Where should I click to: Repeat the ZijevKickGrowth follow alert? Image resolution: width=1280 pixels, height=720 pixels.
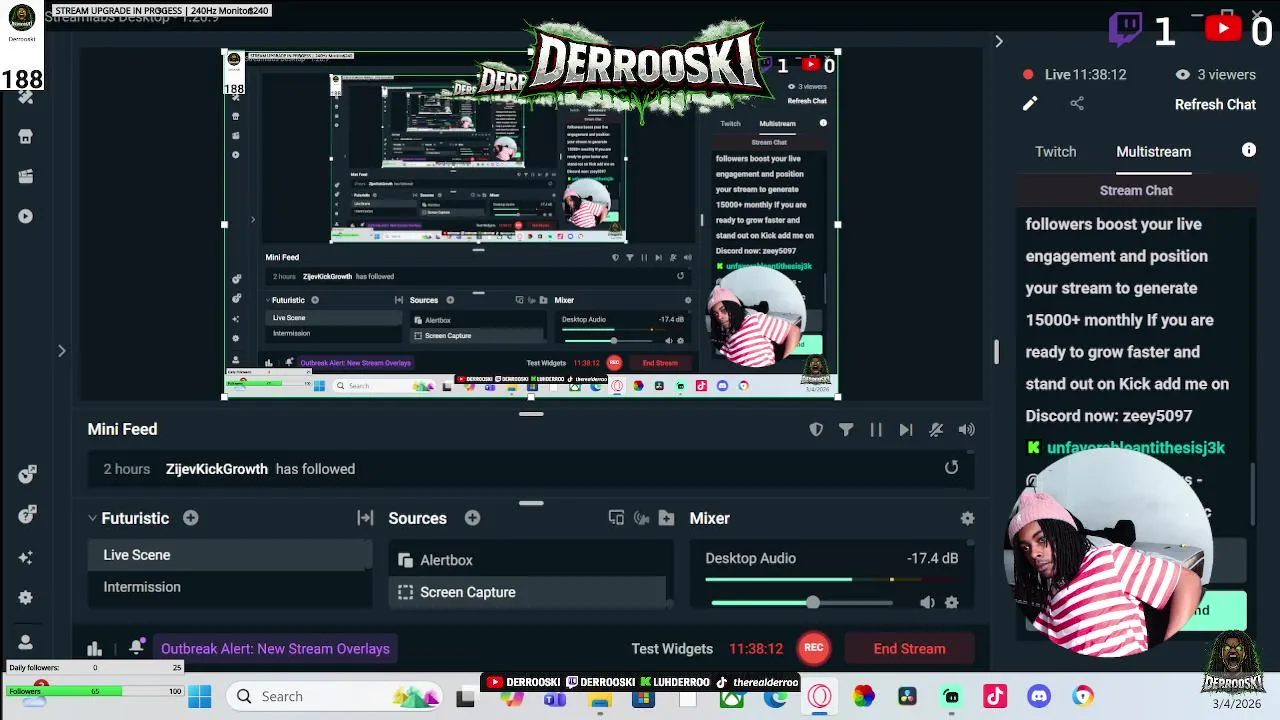951,468
